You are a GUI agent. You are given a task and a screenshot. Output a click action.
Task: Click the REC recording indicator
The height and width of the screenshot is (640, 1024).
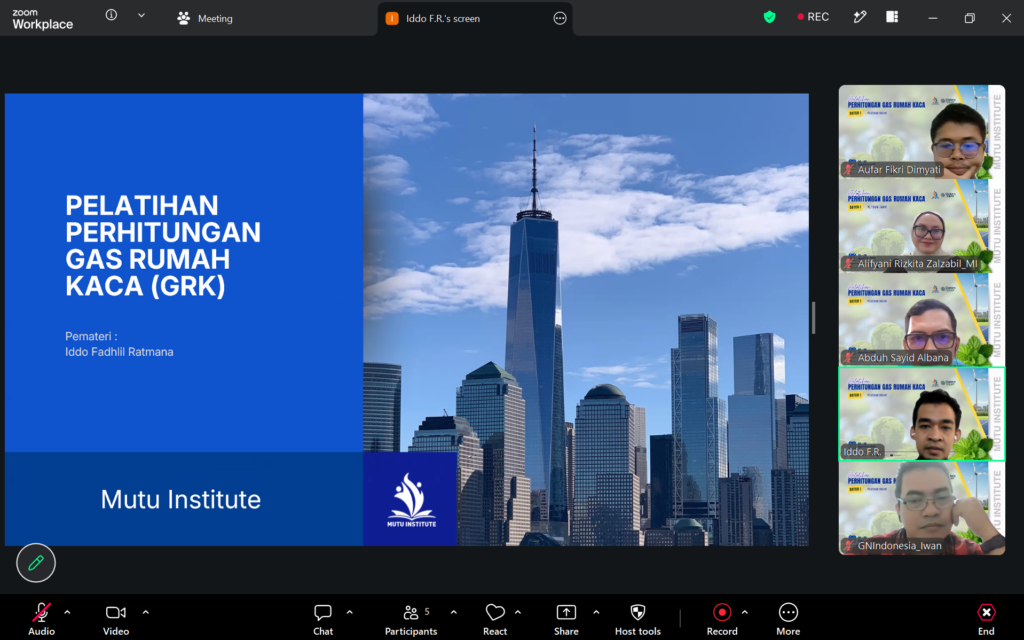pos(812,17)
